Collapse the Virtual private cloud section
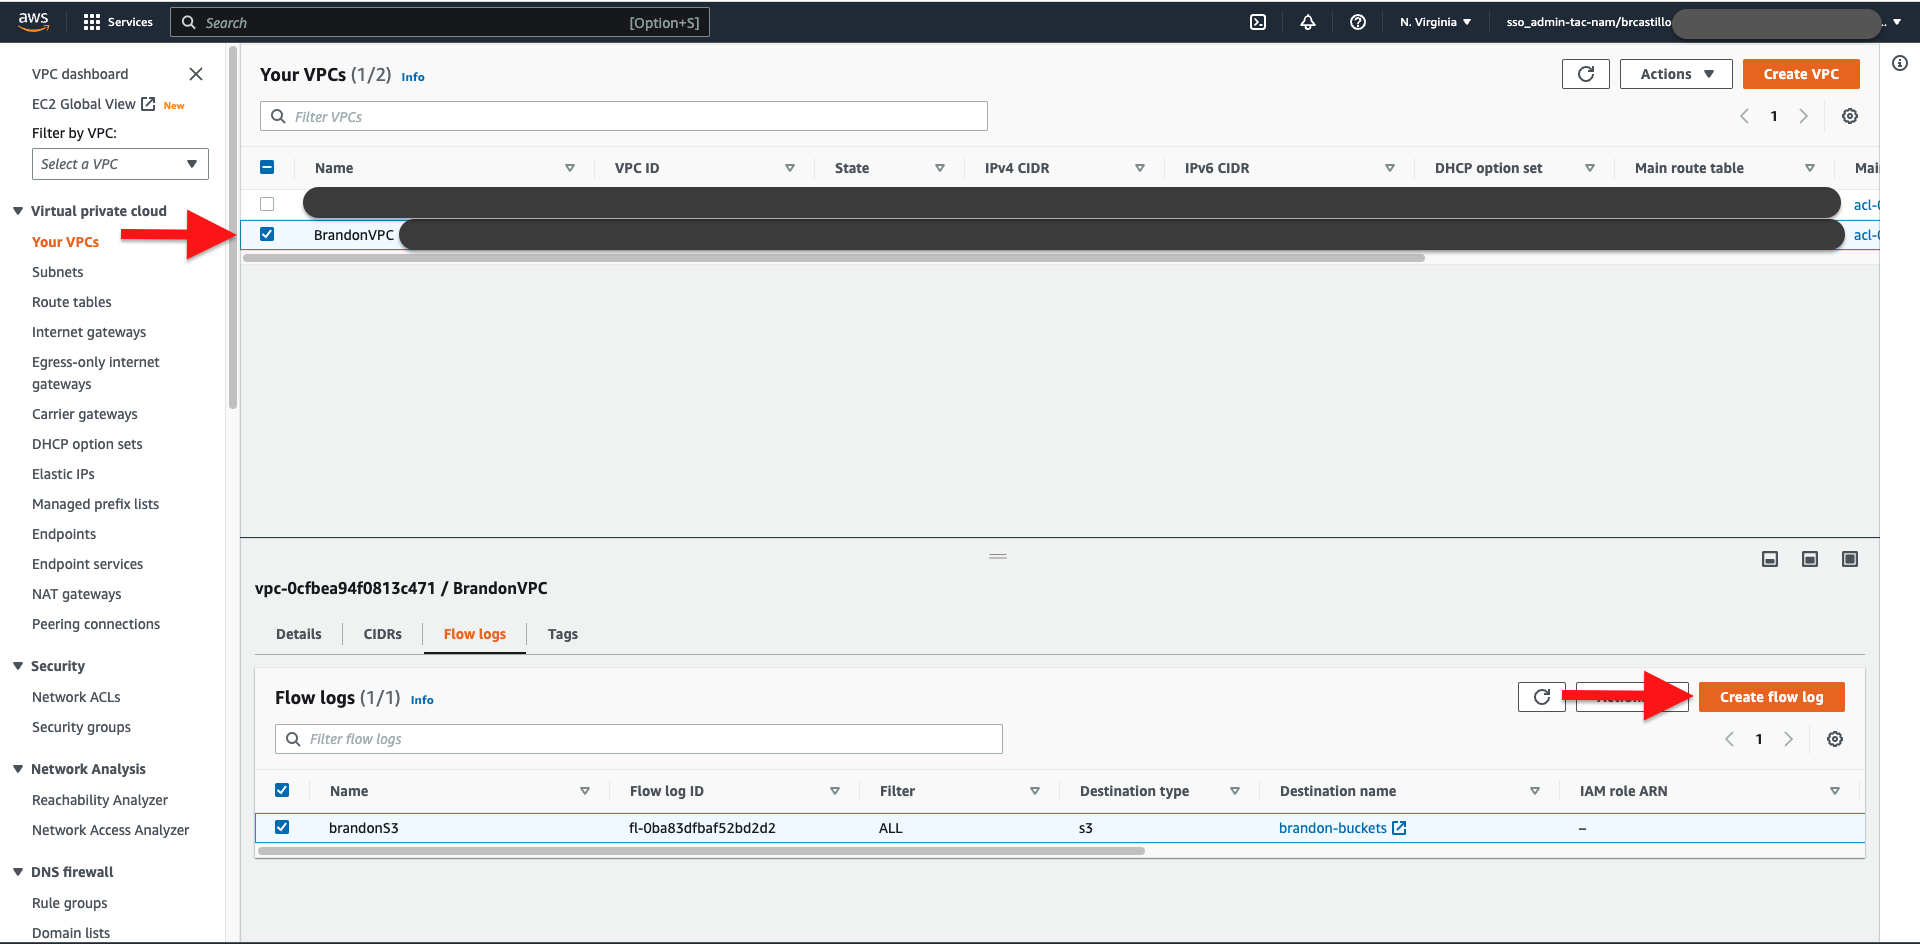The width and height of the screenshot is (1920, 944). tap(17, 210)
